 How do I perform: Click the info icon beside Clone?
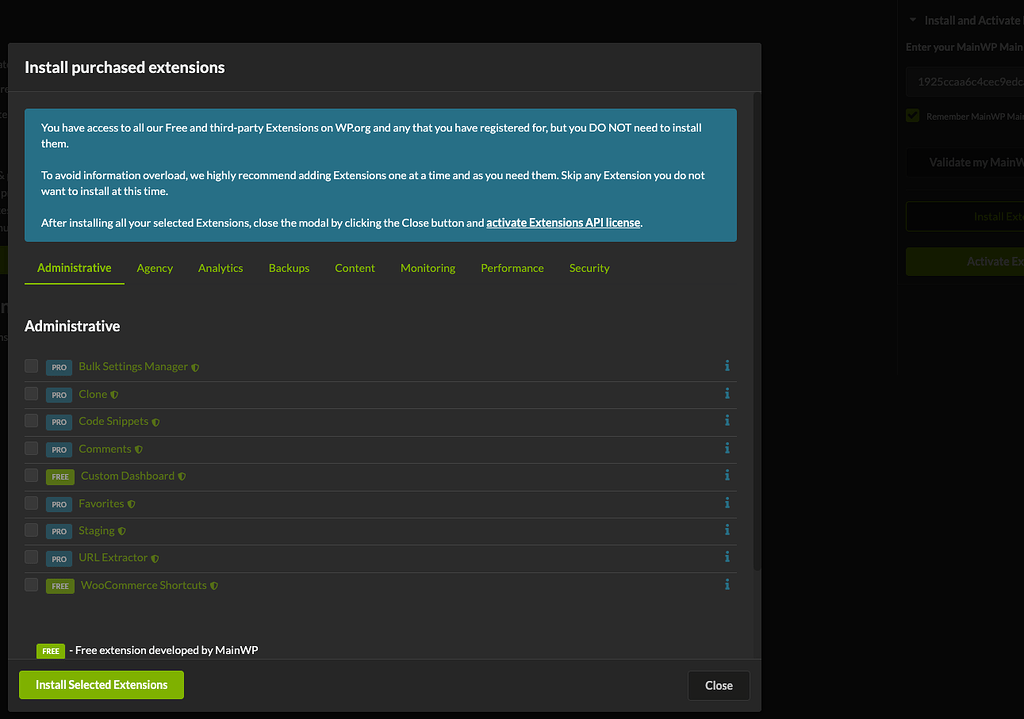(727, 394)
